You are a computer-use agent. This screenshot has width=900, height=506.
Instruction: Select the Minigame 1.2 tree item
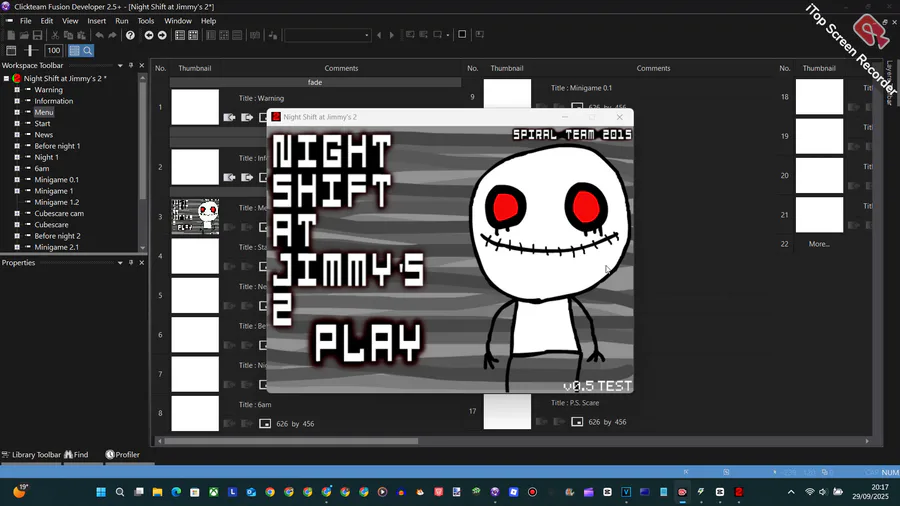57,202
